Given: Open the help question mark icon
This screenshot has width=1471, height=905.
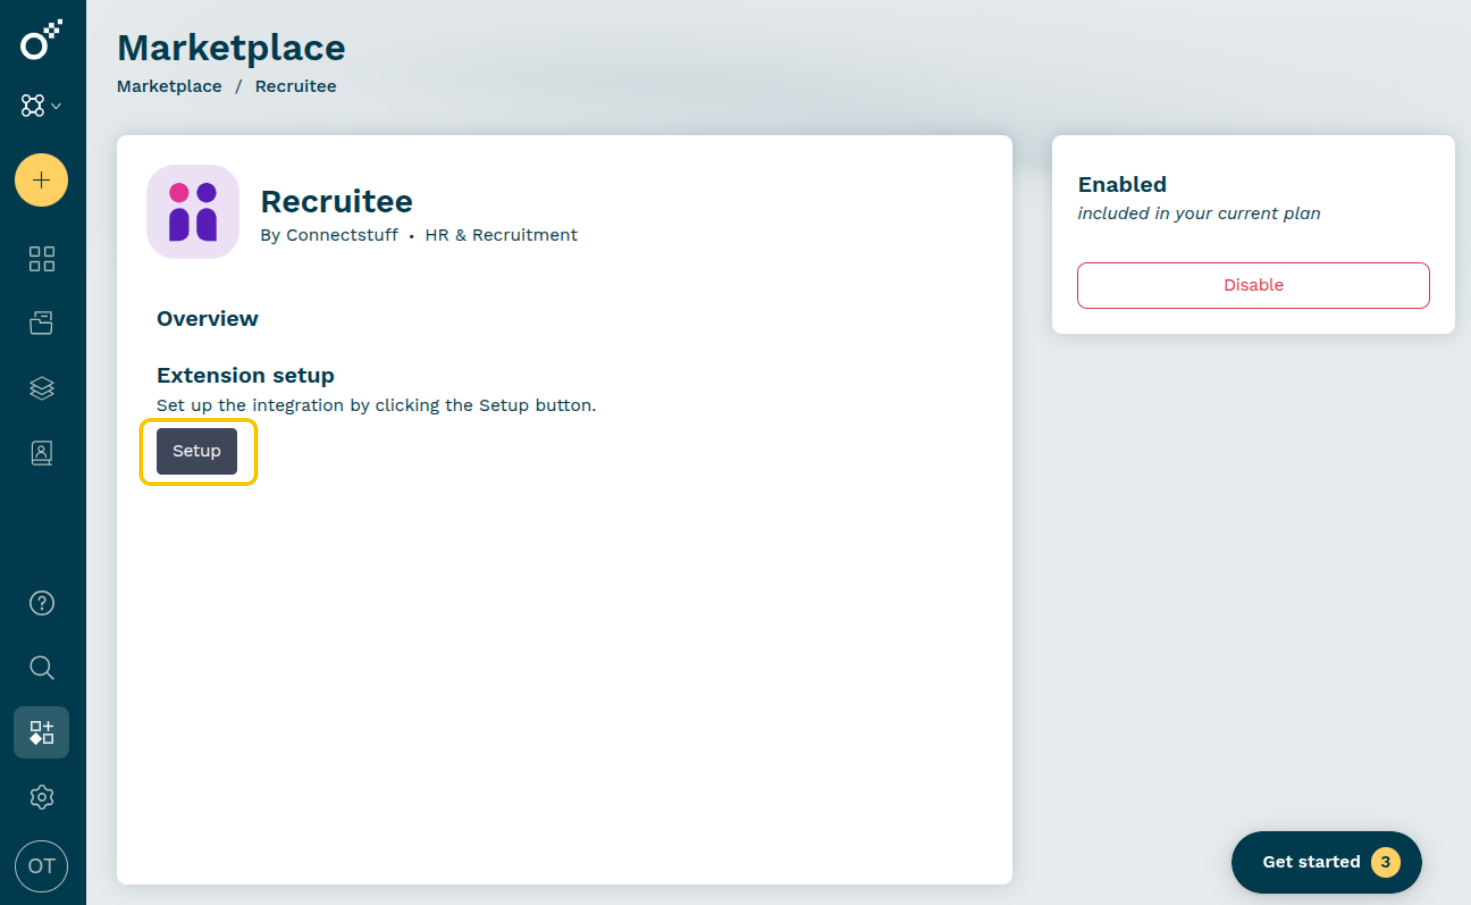Looking at the screenshot, I should 41,603.
